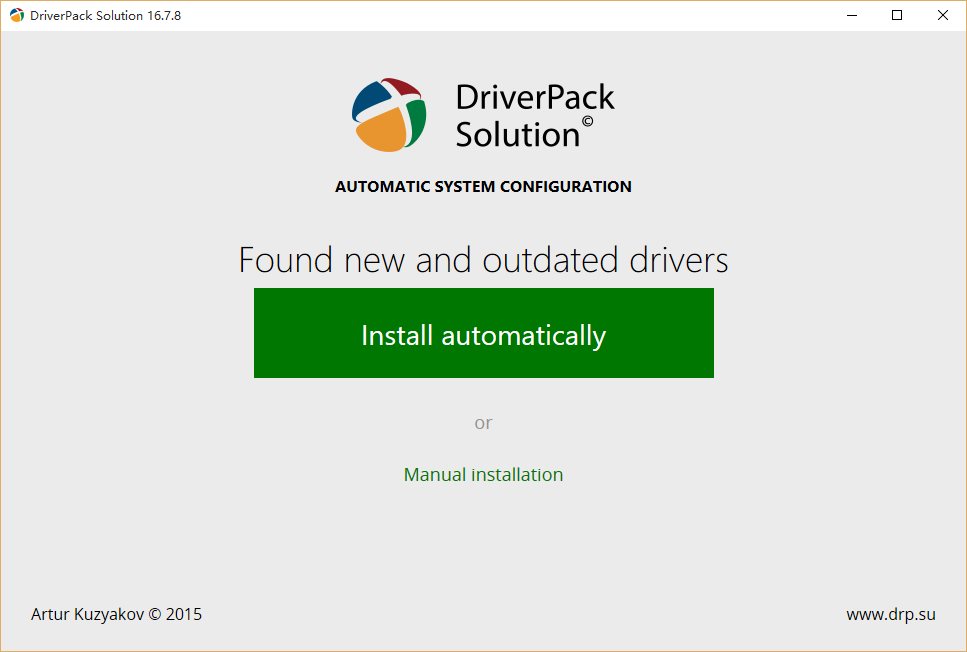Click the 'AUTOMATIC SYSTEM CONFIGURATION' subtitle
The height and width of the screenshot is (652, 967).
(x=483, y=186)
